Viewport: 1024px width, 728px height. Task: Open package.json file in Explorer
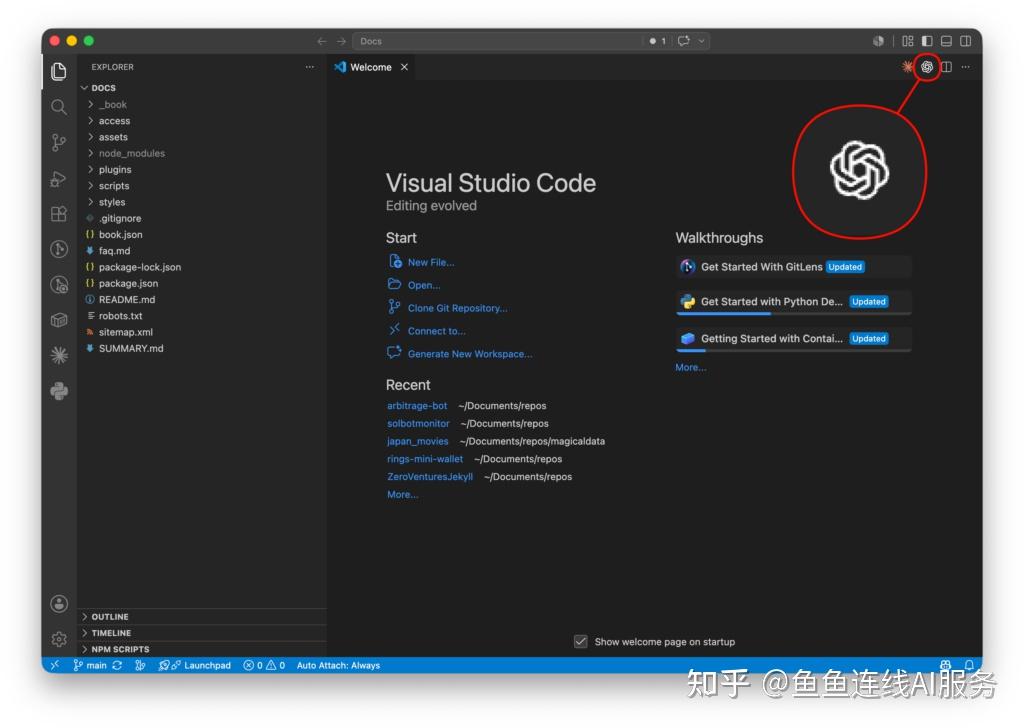click(x=202, y=283)
